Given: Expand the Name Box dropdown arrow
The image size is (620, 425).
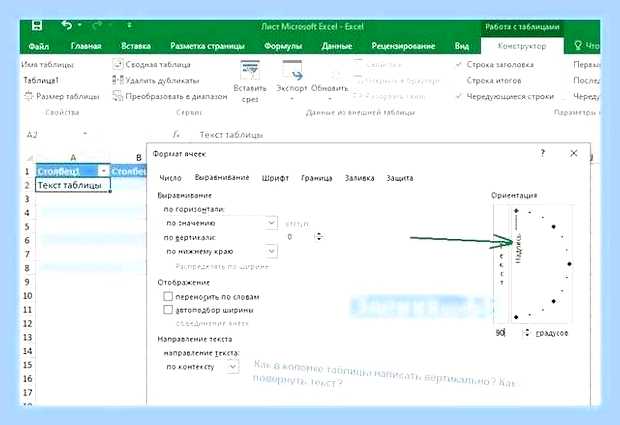Looking at the screenshot, I should (85, 134).
